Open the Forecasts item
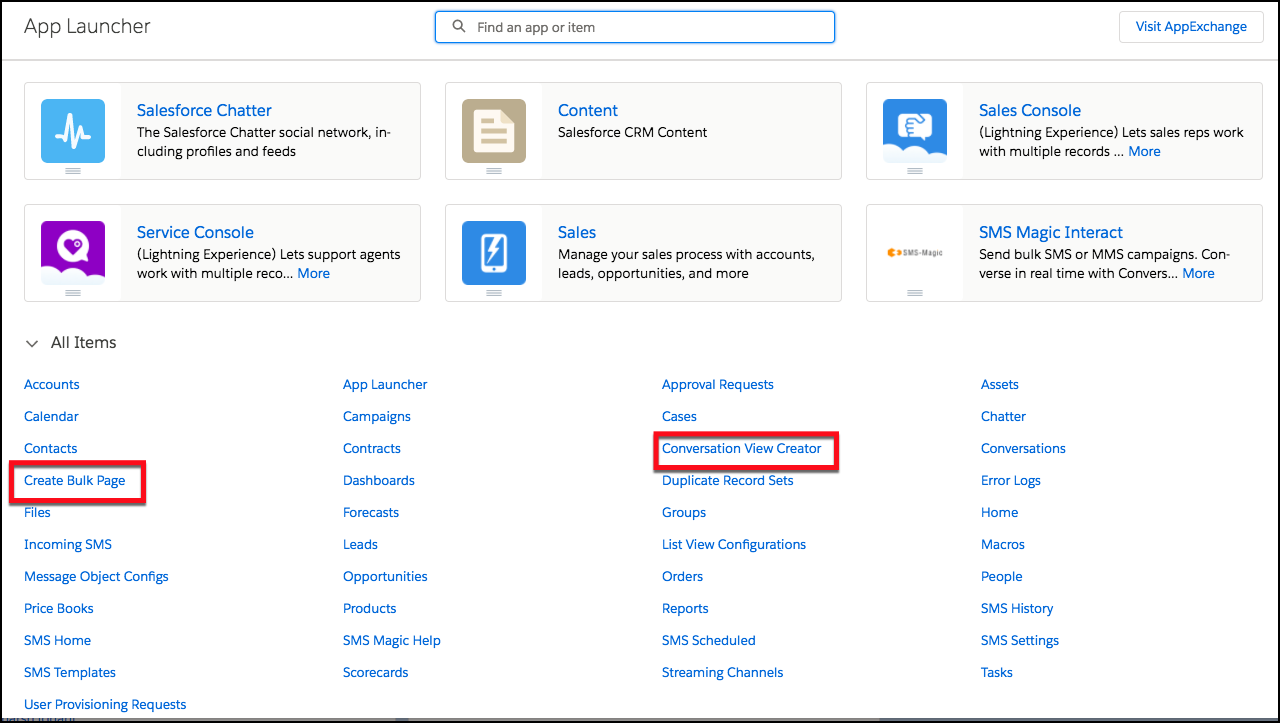 [x=371, y=513]
